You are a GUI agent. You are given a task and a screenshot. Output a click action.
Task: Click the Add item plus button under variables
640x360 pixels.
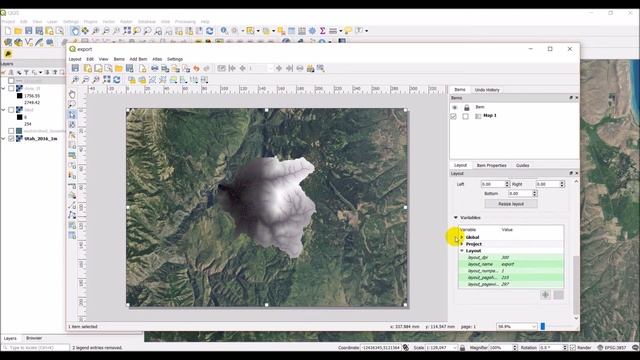tap(546, 295)
